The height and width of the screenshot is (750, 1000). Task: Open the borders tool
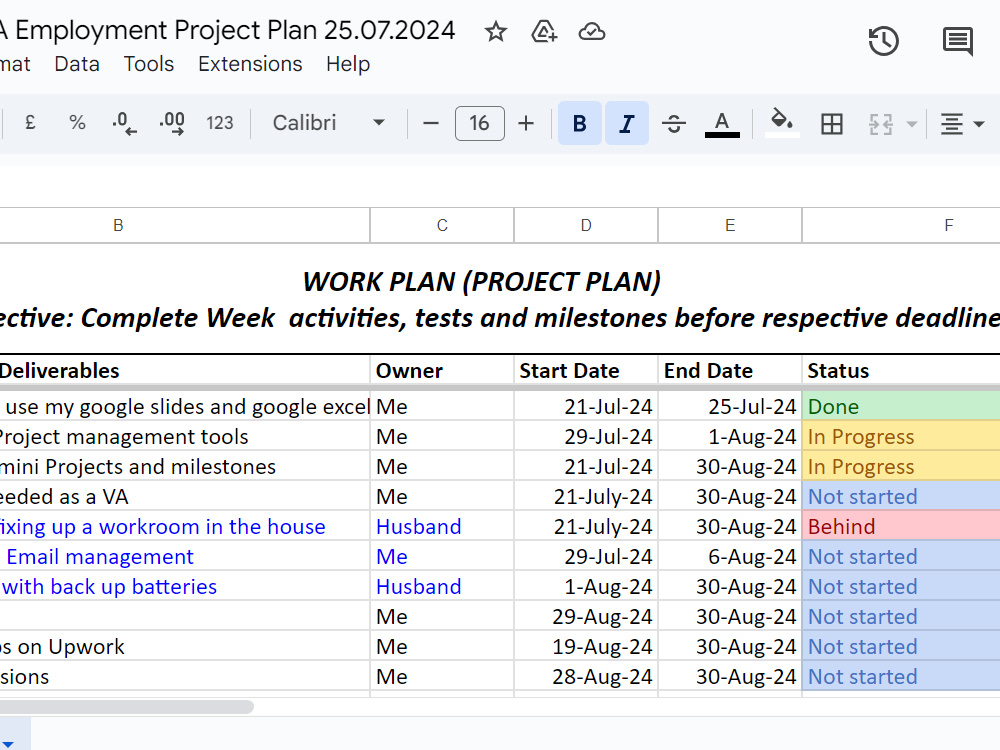pos(832,124)
